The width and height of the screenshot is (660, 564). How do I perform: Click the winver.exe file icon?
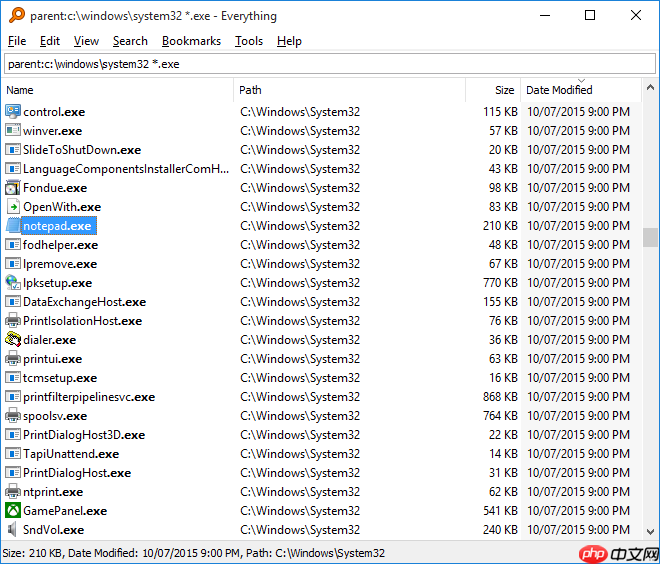[13, 130]
